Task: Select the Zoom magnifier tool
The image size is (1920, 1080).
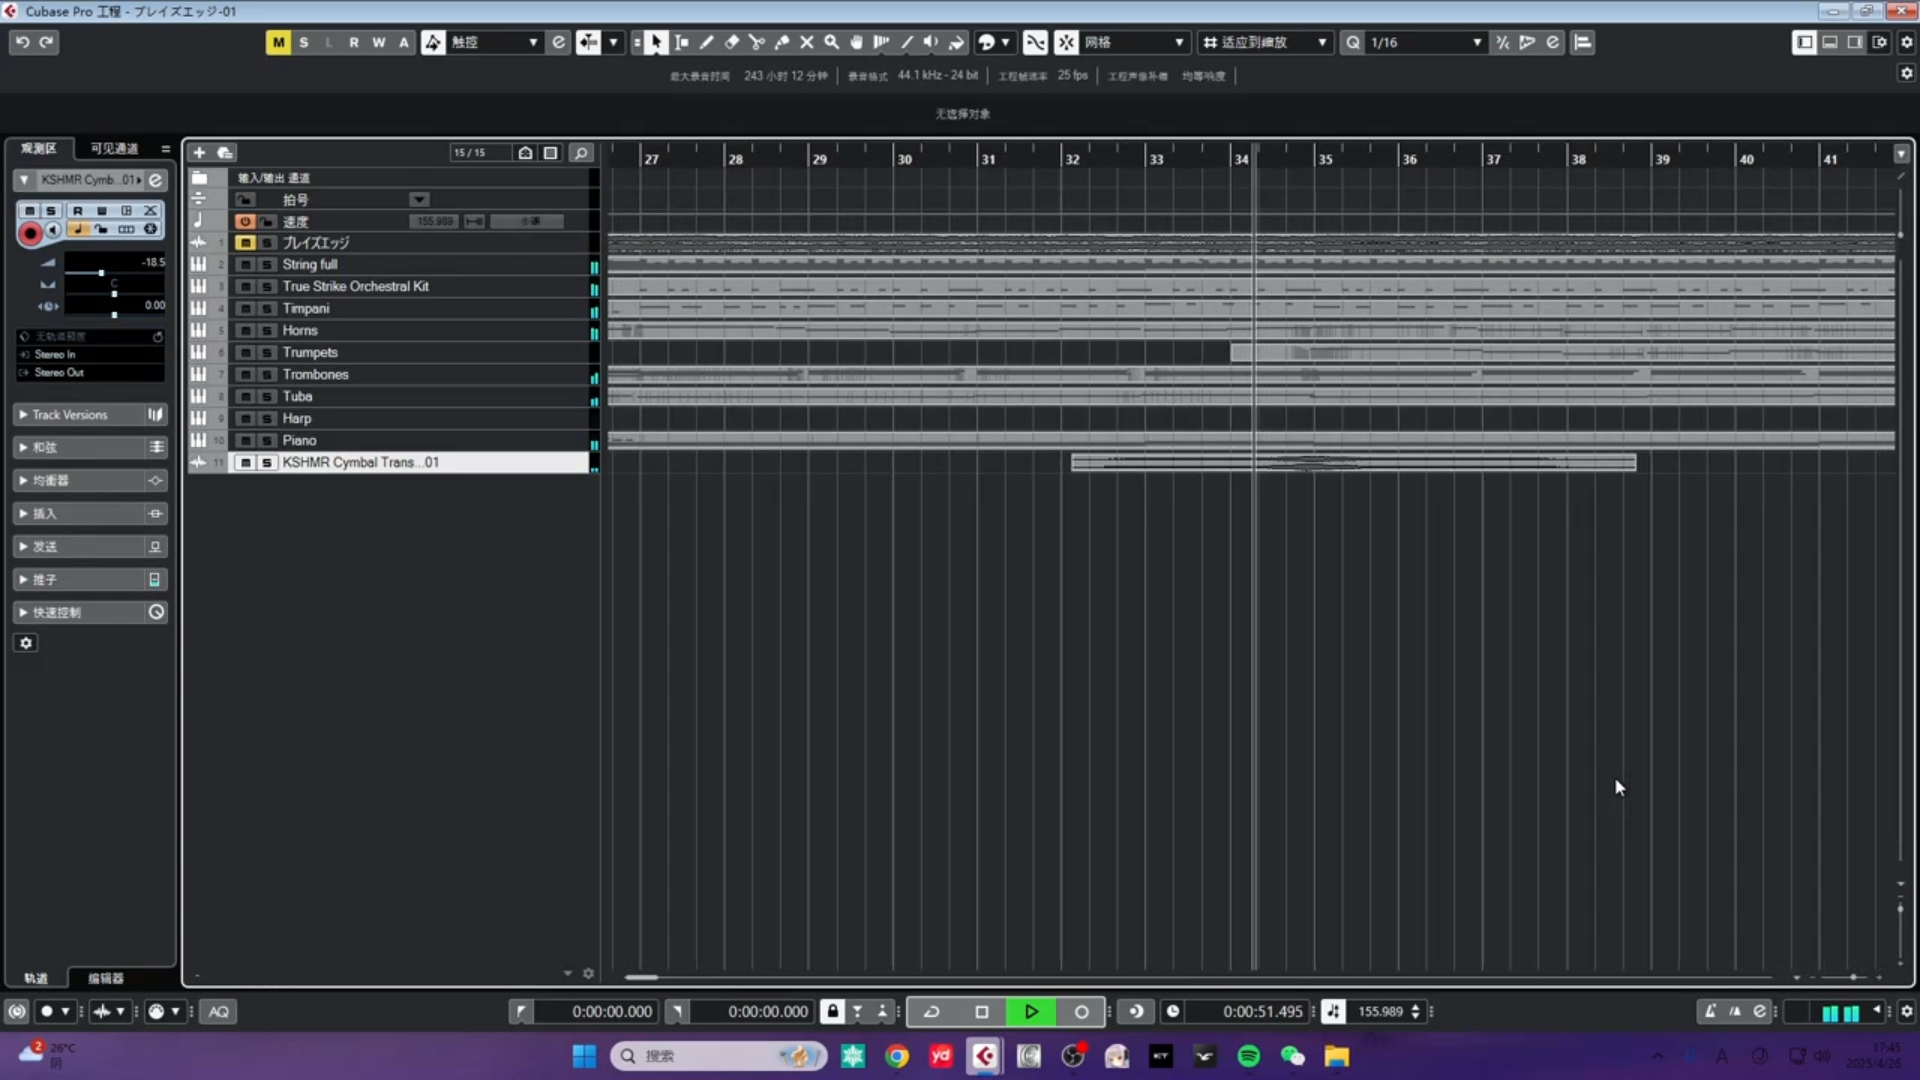Action: click(831, 42)
